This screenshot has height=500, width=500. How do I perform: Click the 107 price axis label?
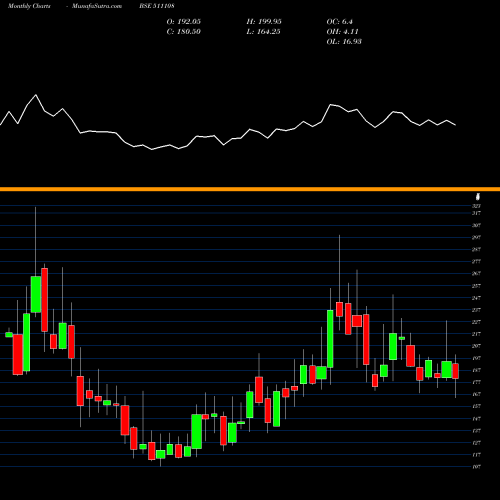coord(476,467)
